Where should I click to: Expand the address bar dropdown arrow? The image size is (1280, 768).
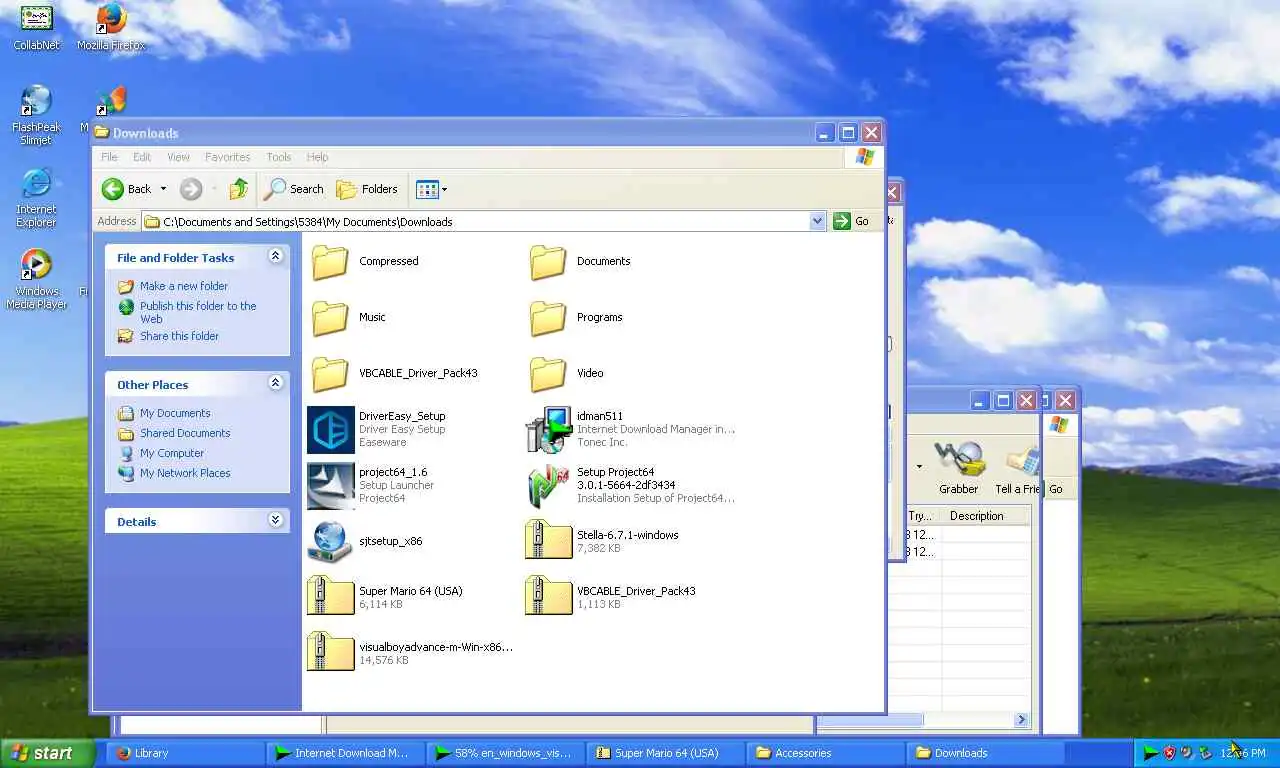(818, 221)
